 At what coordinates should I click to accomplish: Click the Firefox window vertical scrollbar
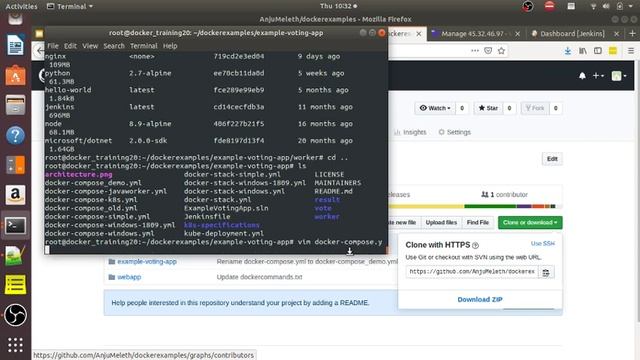coord(637,192)
